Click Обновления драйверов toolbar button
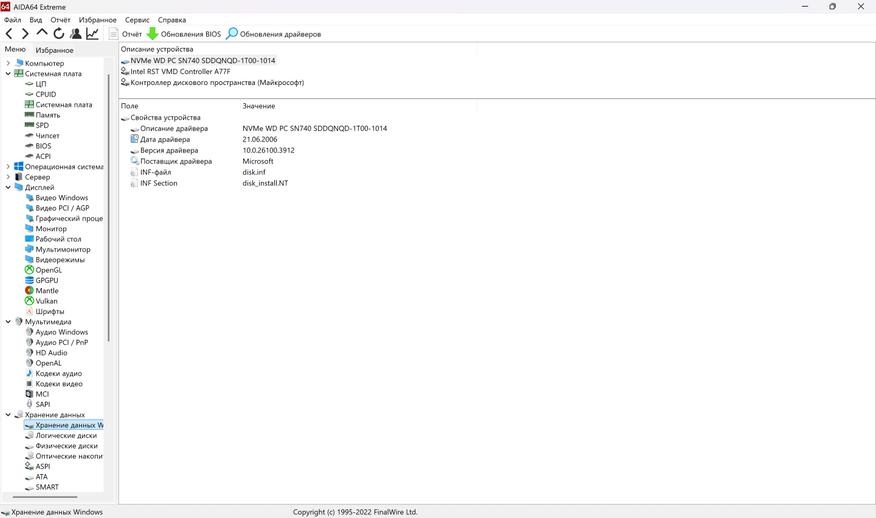 tap(273, 34)
